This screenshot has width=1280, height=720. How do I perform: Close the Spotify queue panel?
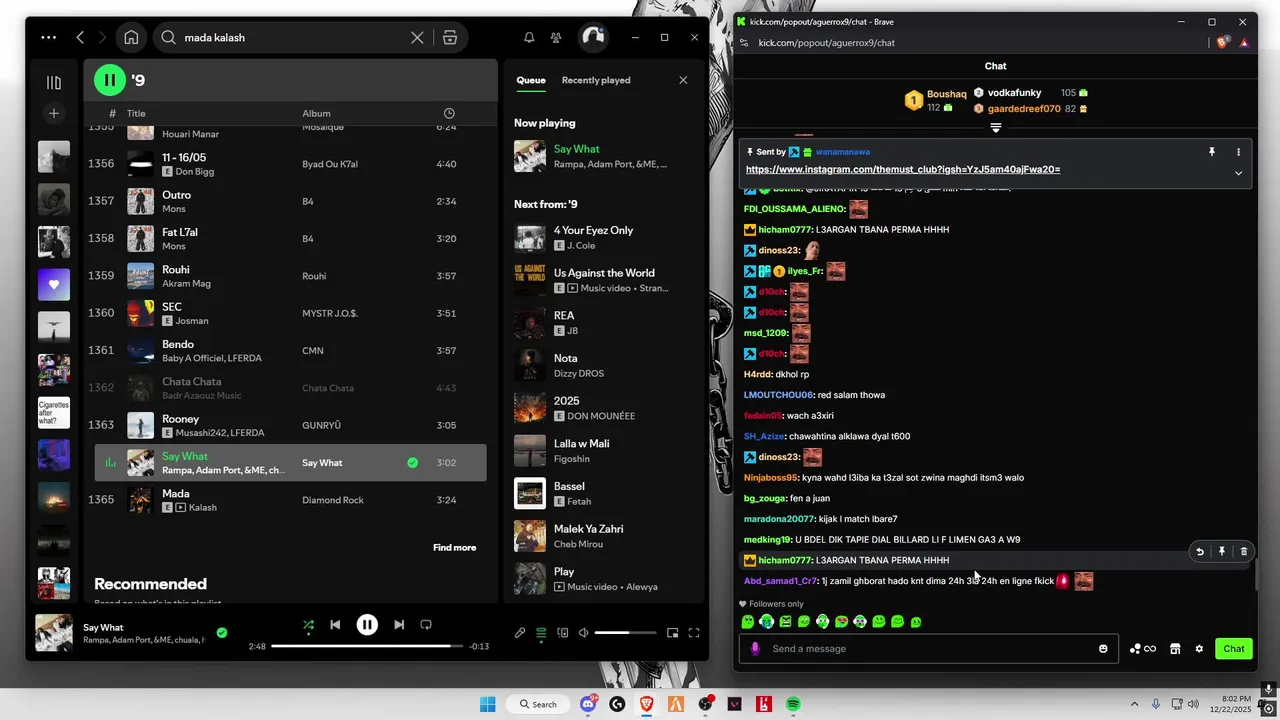click(x=683, y=80)
